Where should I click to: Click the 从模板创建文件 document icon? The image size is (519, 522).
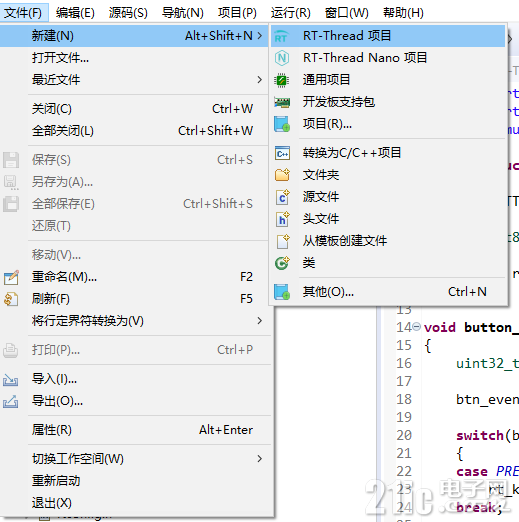pos(283,241)
